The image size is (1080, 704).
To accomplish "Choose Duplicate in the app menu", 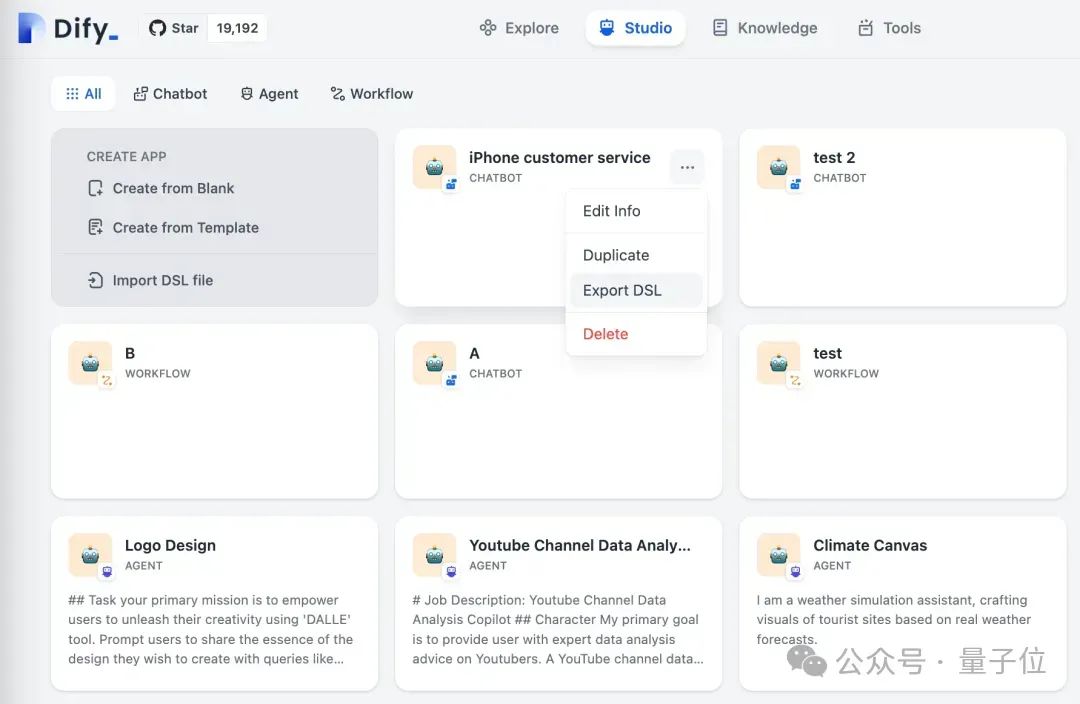I will point(616,255).
